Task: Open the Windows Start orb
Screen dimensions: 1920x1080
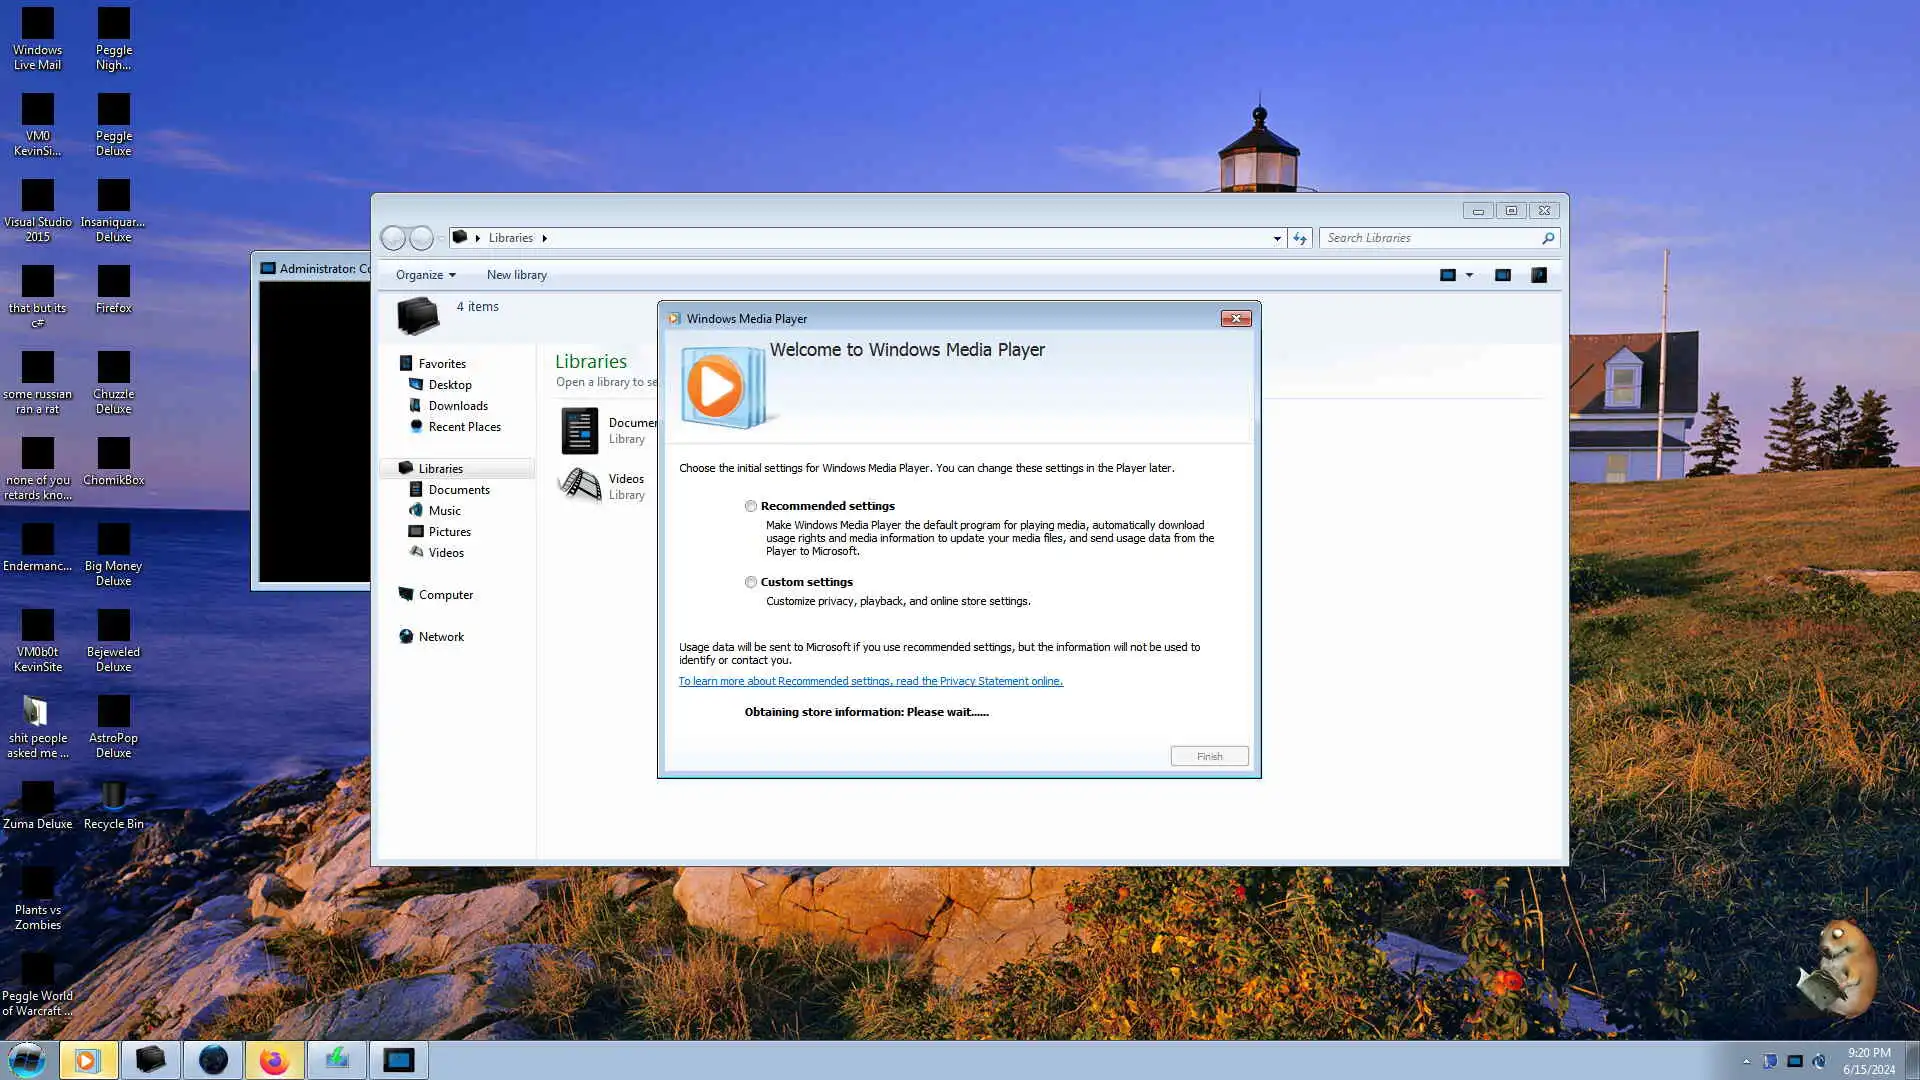Action: tap(27, 1060)
